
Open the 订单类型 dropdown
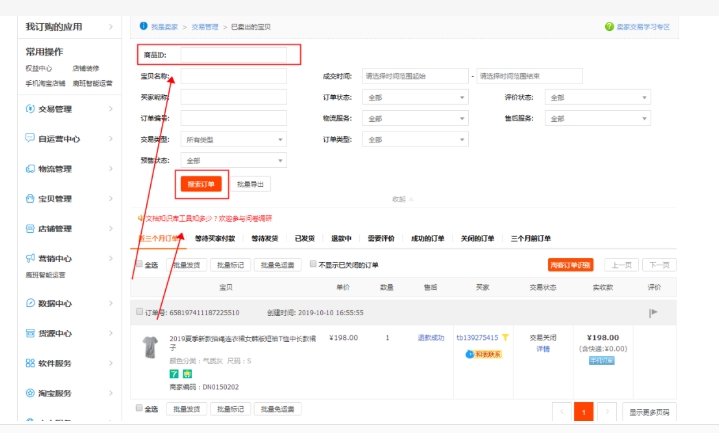point(415,139)
